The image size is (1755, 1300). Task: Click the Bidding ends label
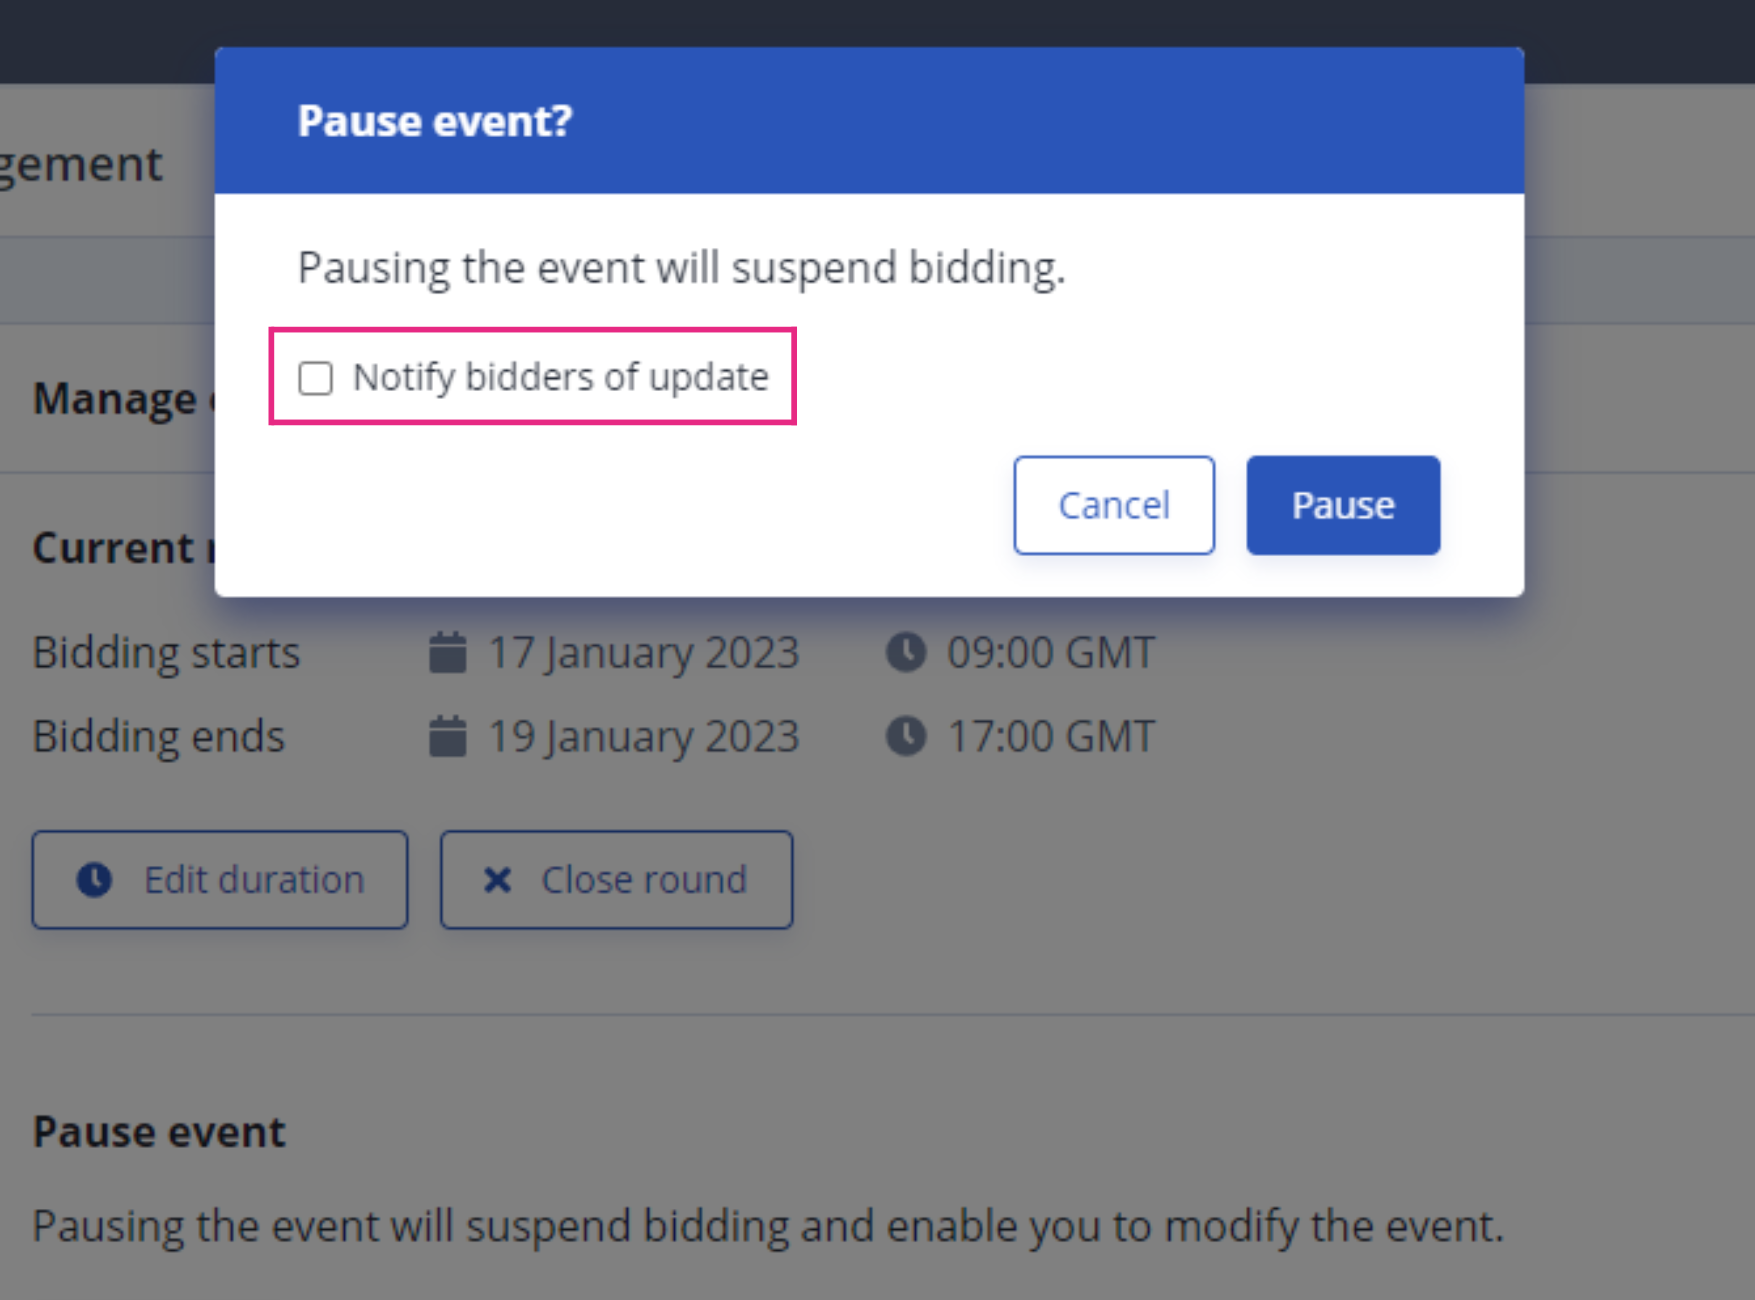pos(159,737)
